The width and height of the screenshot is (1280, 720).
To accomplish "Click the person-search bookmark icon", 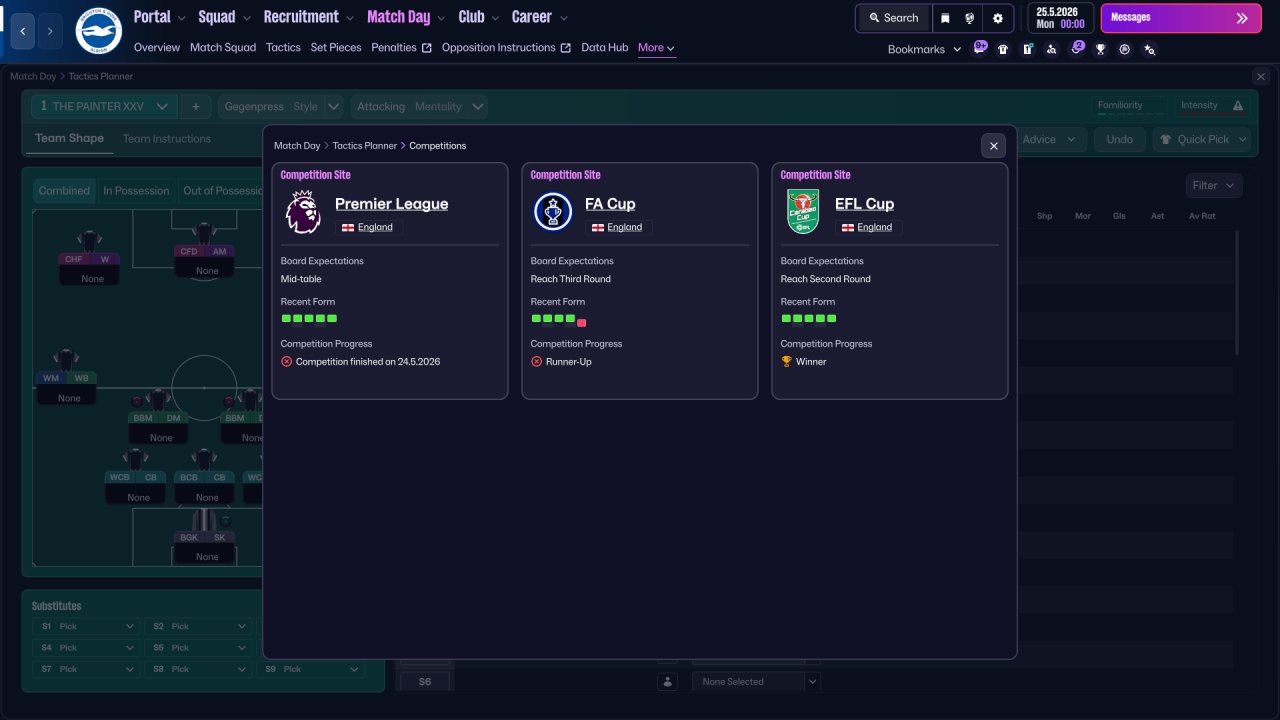I will coord(1052,49).
